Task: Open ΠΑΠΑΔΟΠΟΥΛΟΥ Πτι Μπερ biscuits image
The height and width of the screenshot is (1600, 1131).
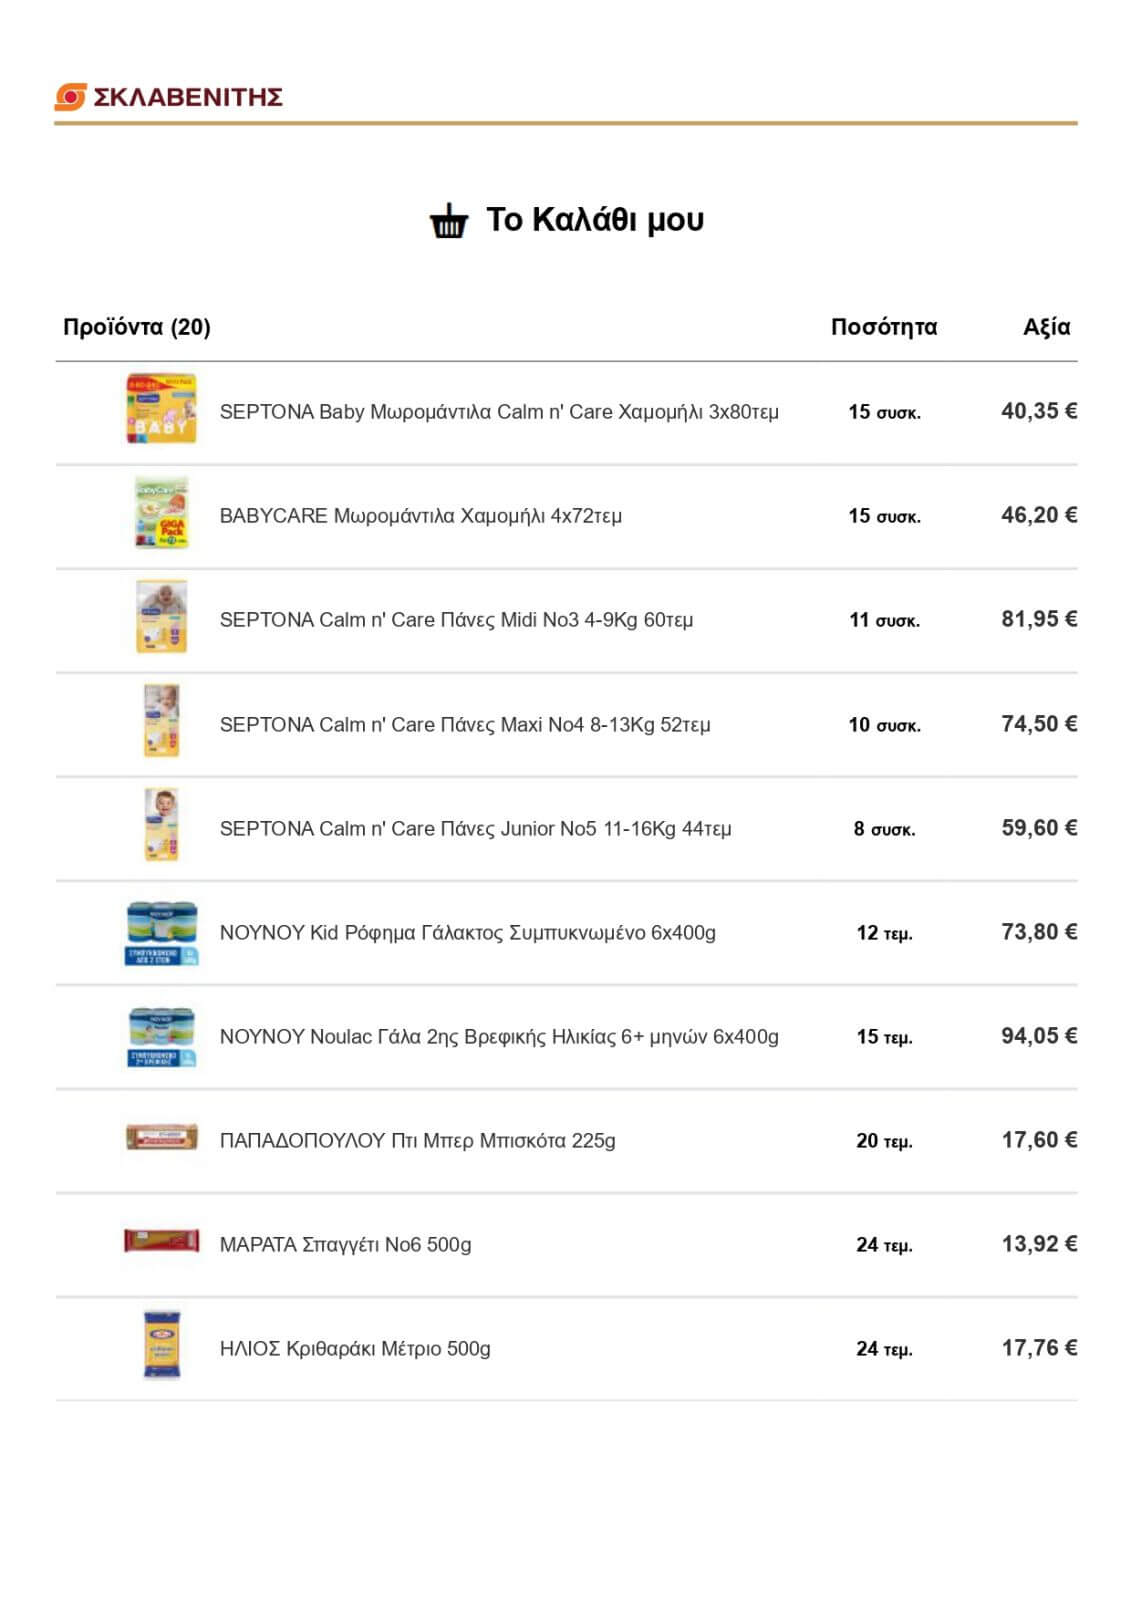Action: [161, 1137]
